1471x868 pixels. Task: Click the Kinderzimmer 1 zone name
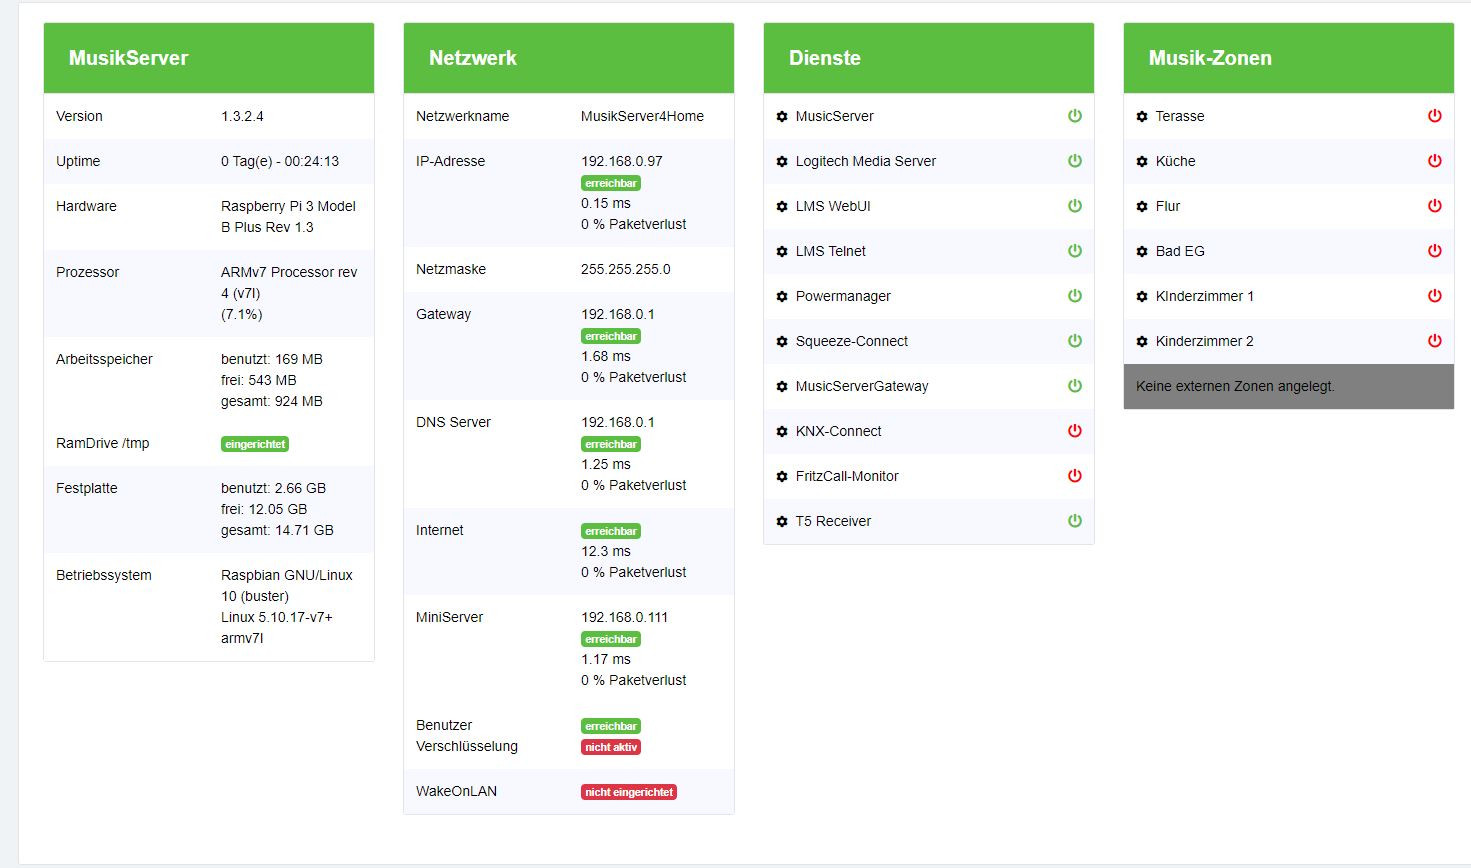pos(1204,296)
